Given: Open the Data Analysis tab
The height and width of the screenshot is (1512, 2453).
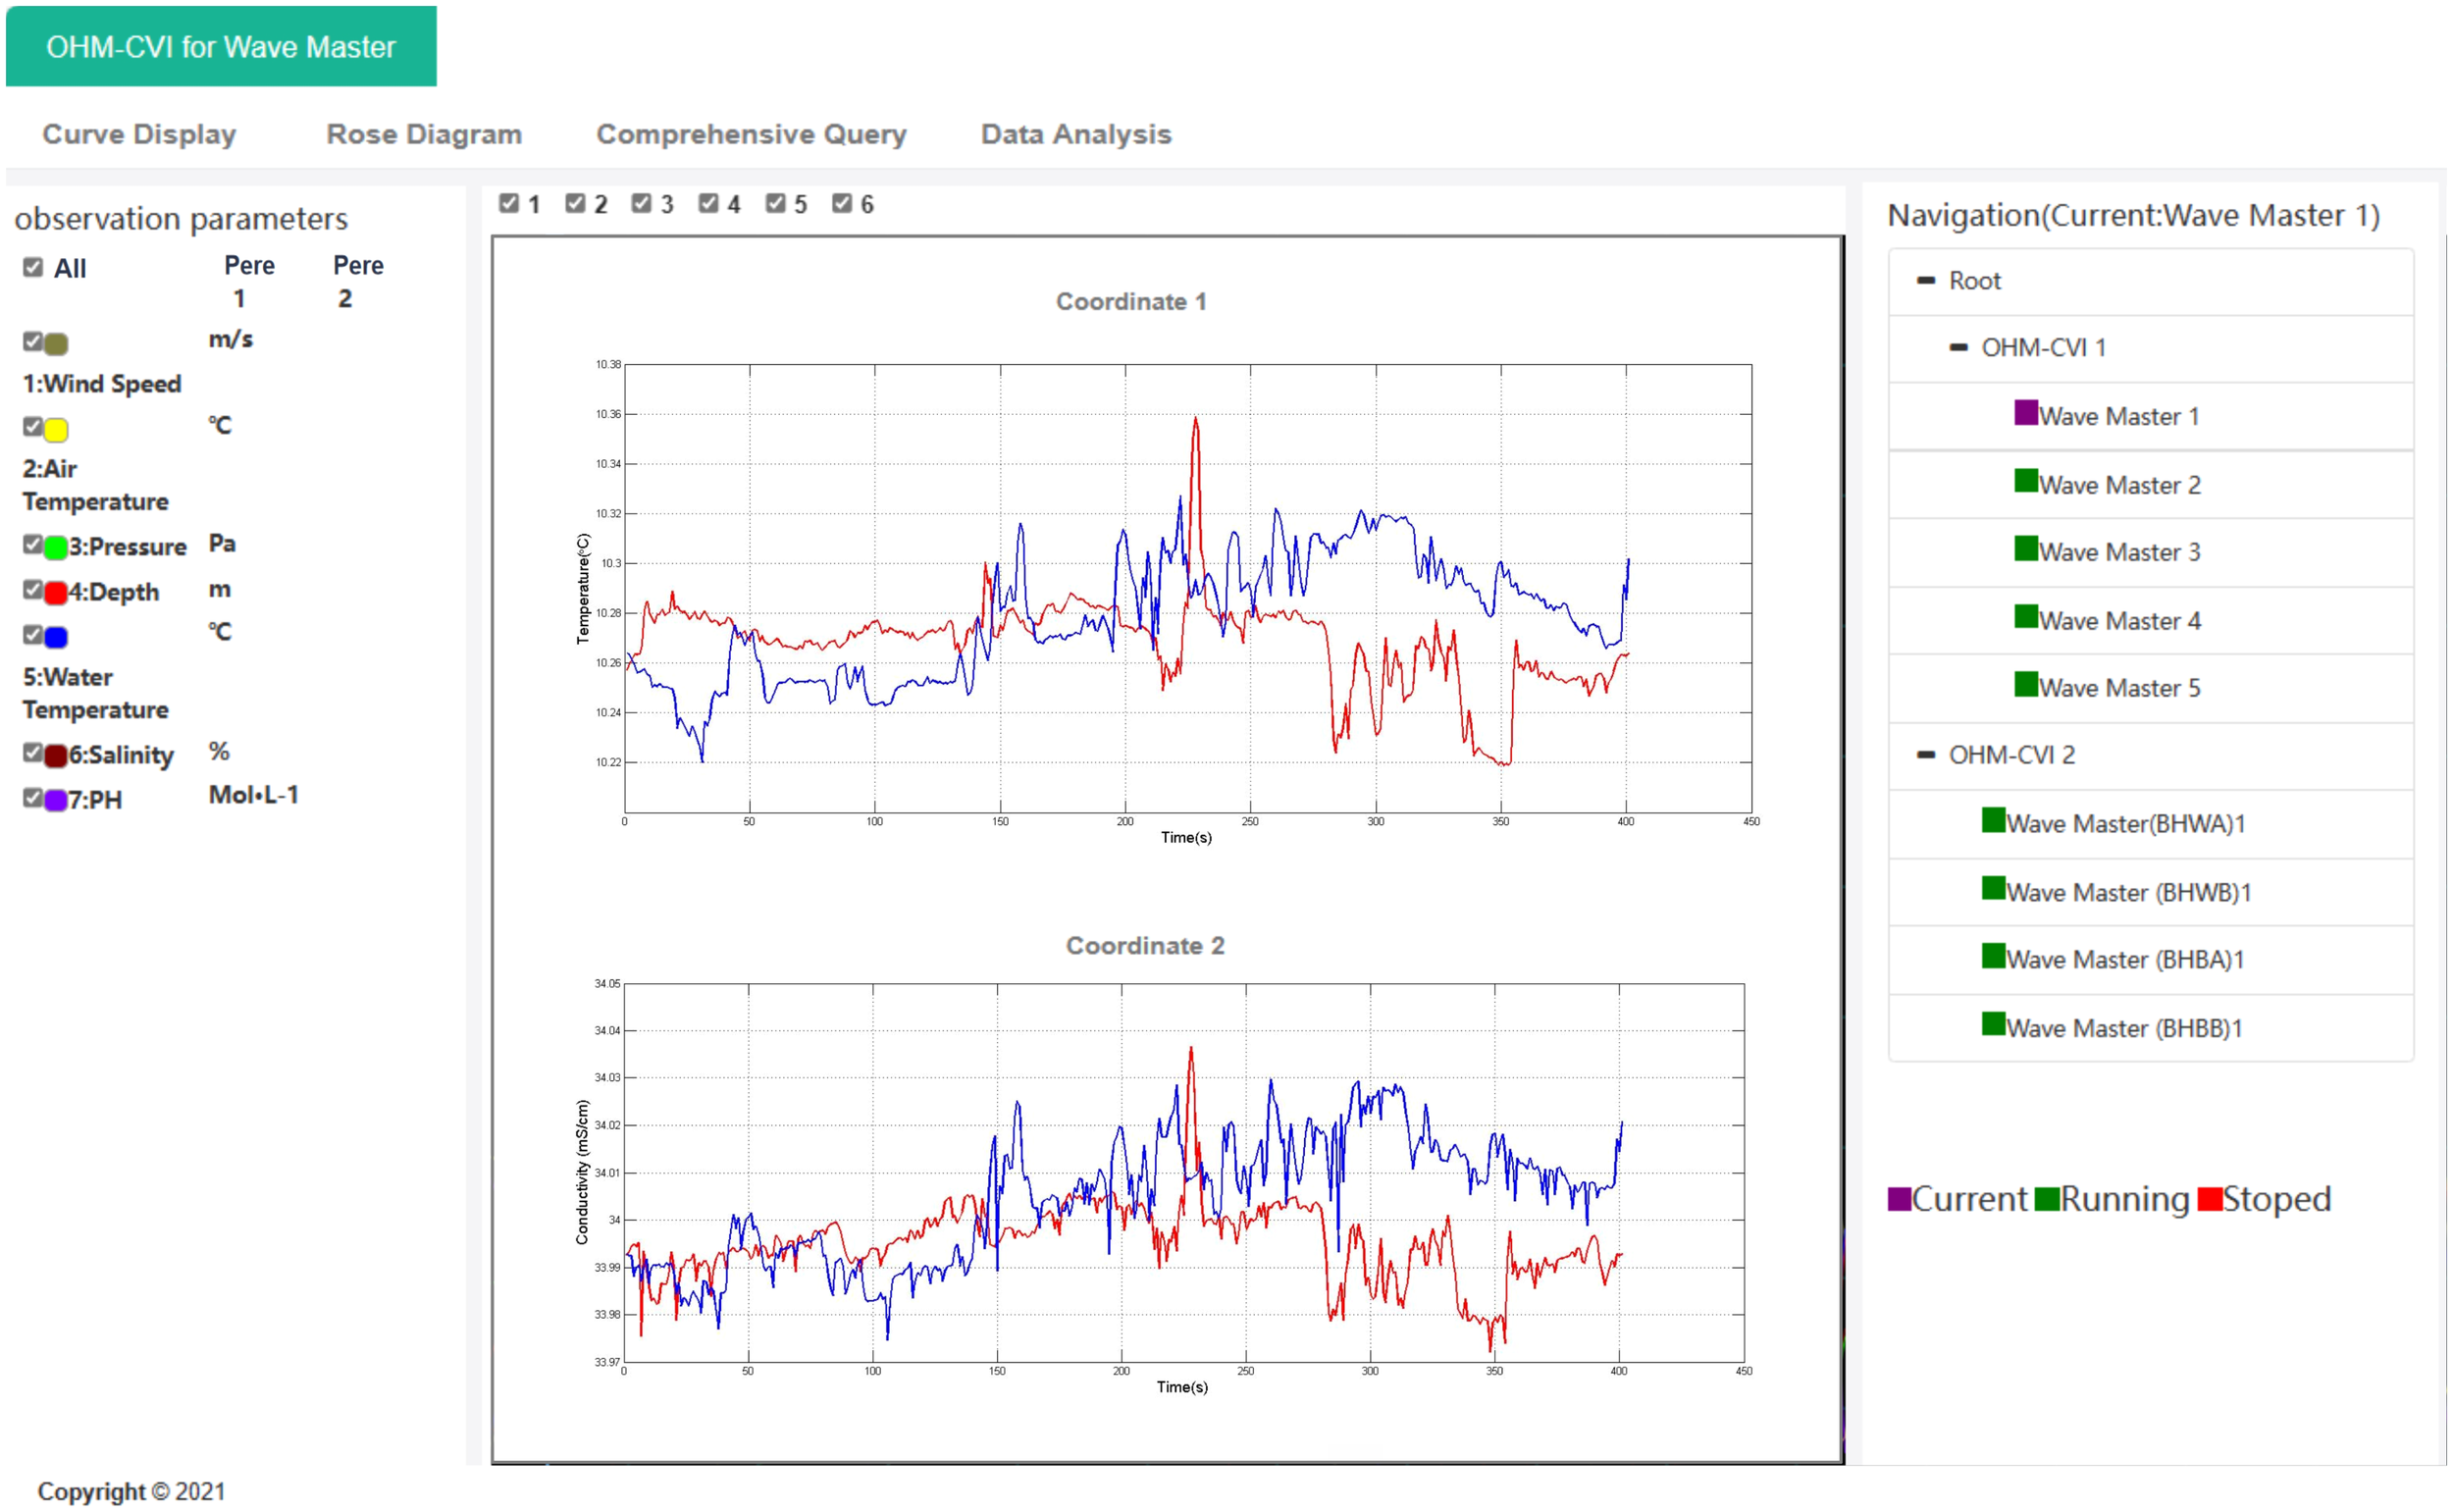Looking at the screenshot, I should tap(1075, 134).
